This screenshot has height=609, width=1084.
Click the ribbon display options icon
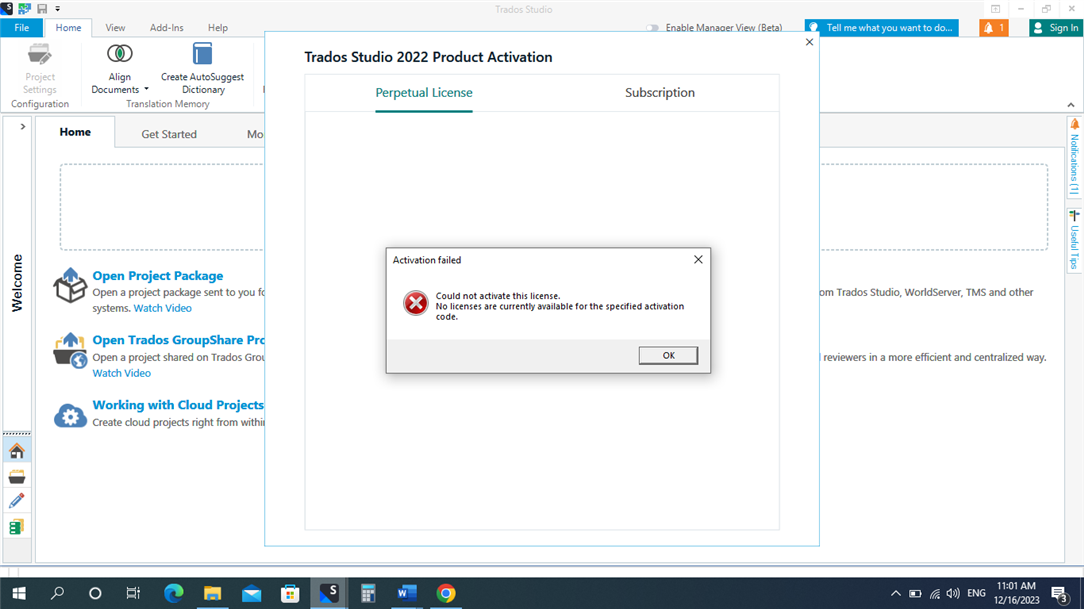996,9
